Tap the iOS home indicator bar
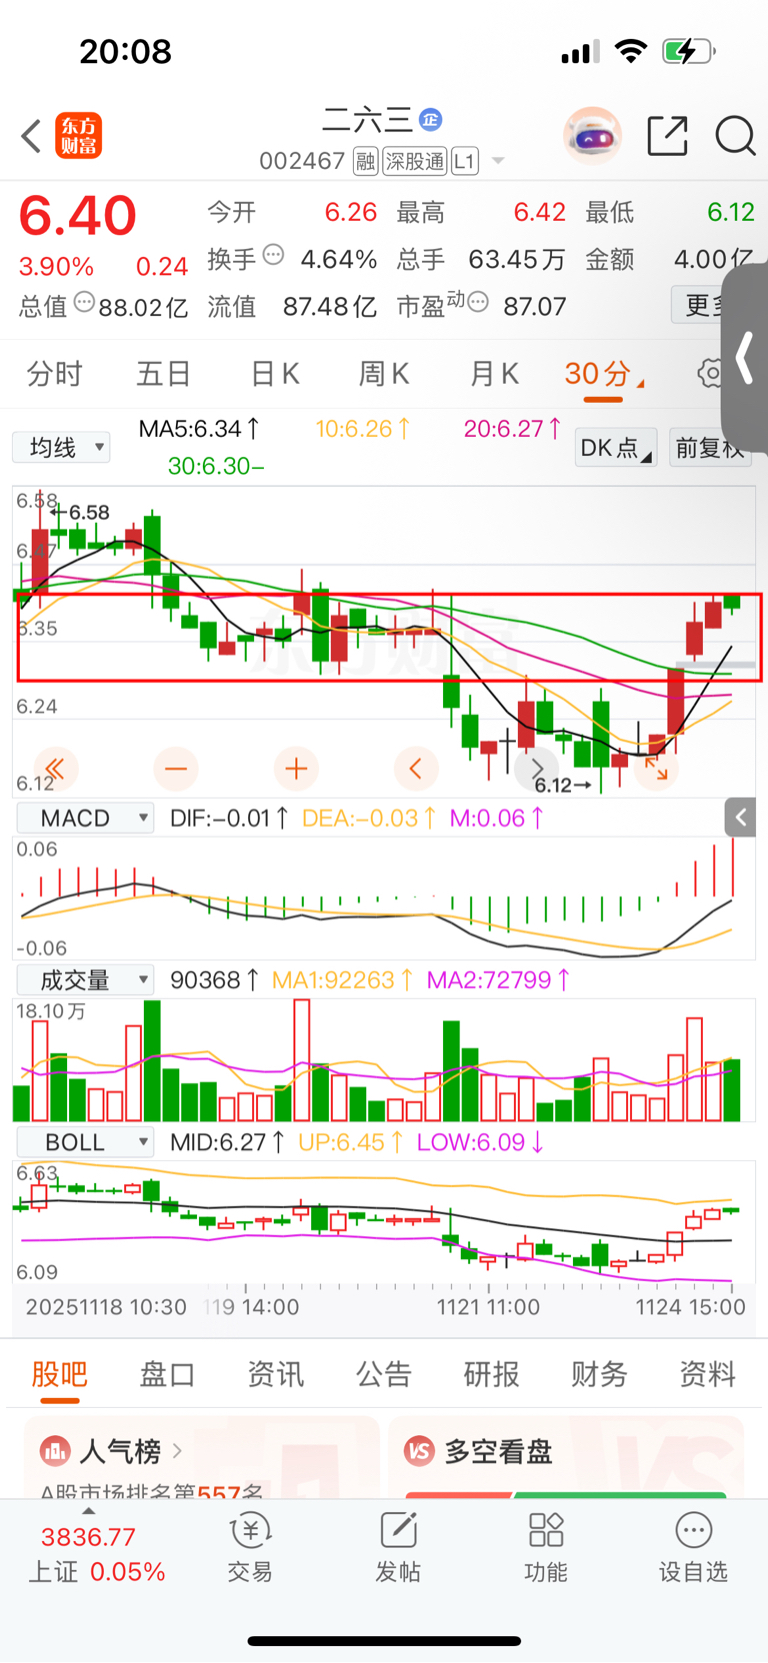 coord(384,1641)
